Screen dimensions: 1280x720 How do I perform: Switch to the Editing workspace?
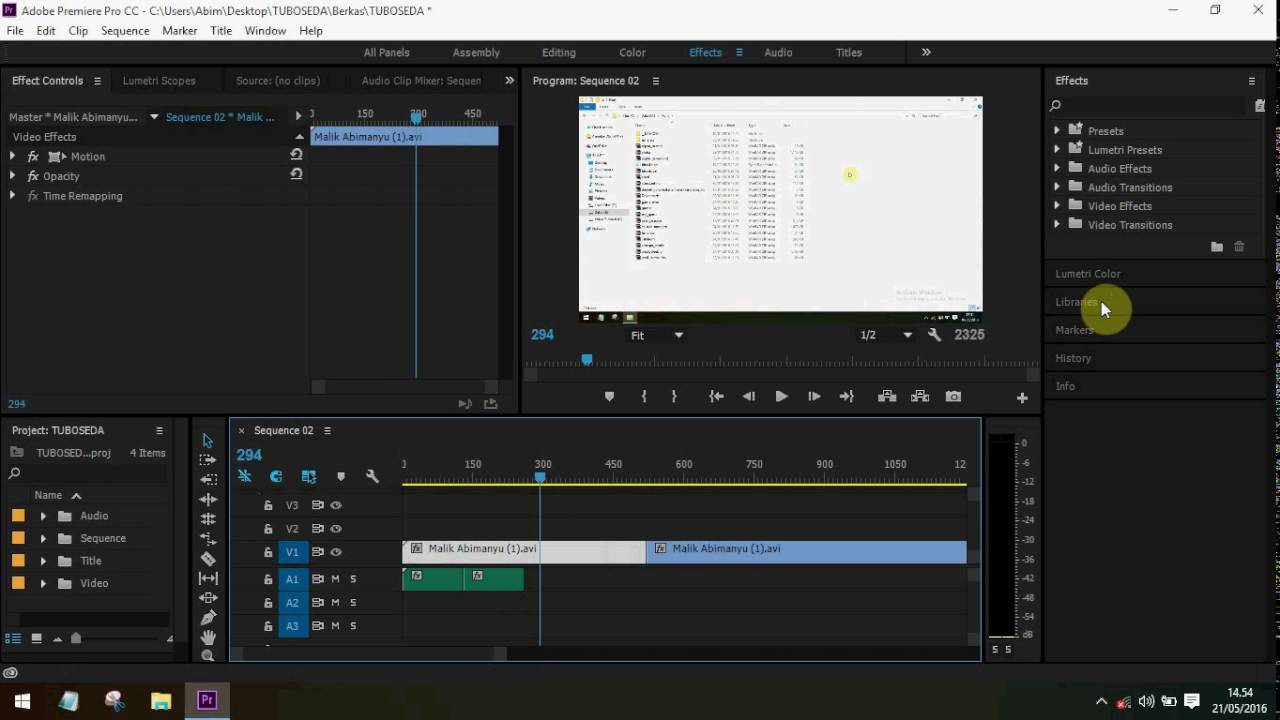(559, 53)
